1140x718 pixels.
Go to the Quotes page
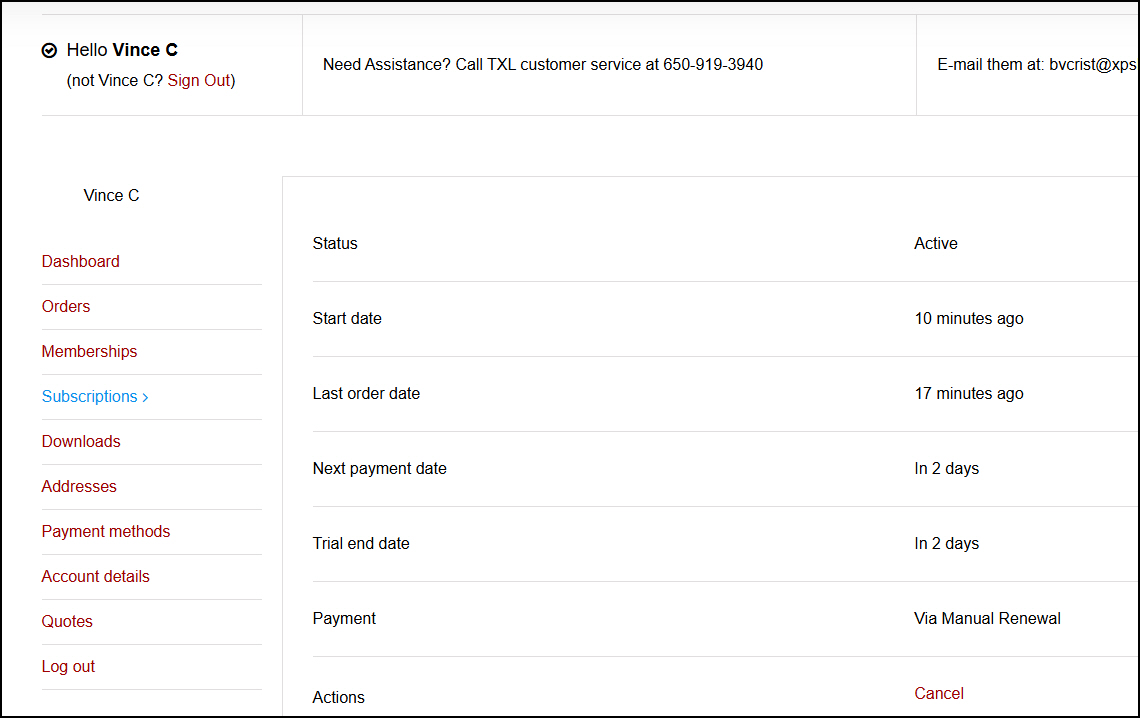pyautogui.click(x=67, y=621)
